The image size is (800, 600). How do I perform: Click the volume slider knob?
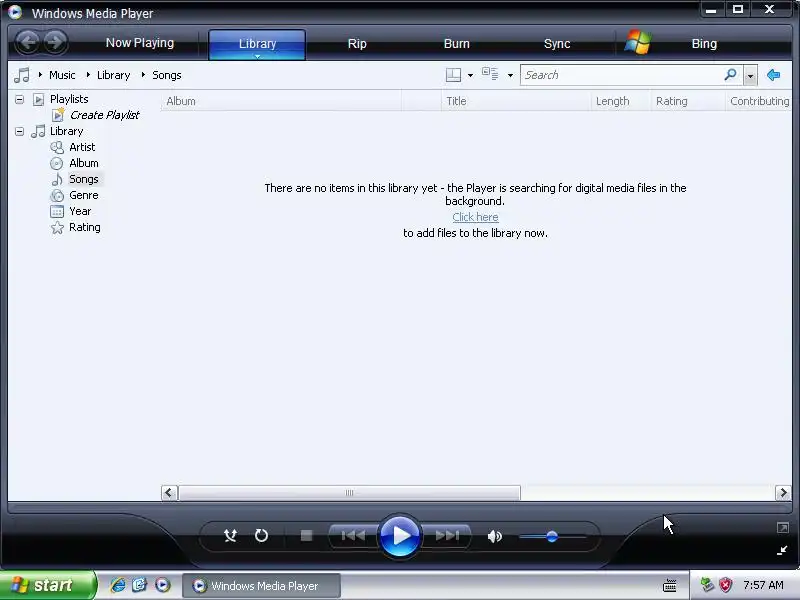coord(552,536)
